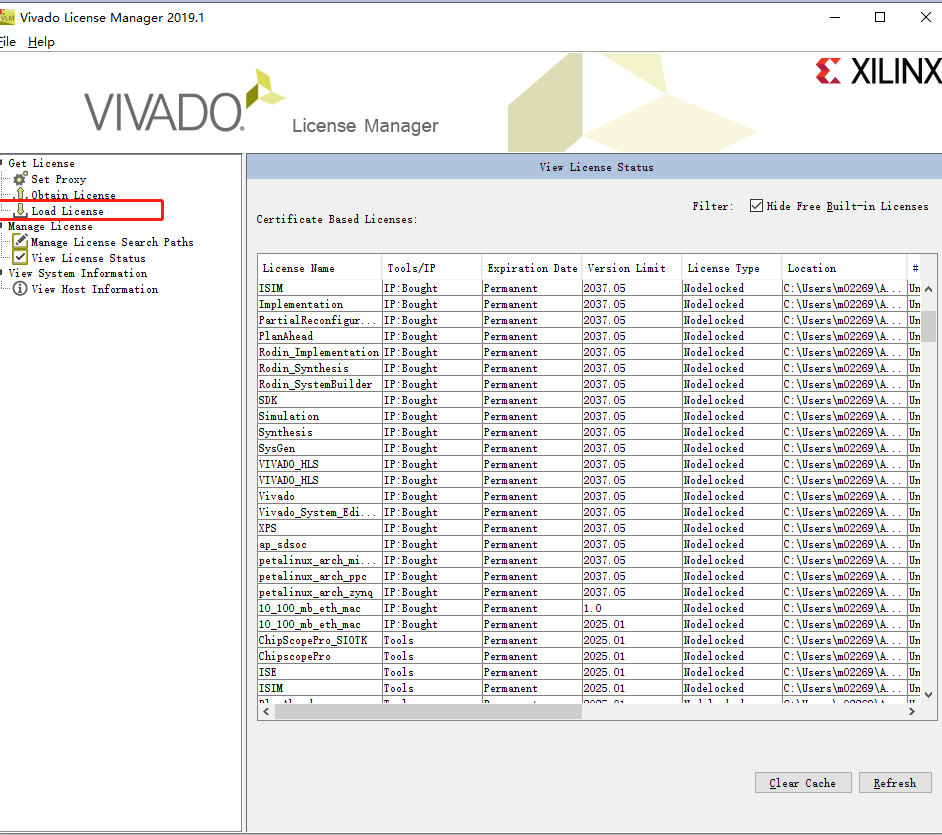
Task: Click the Load License download icon
Action: (x=20, y=210)
